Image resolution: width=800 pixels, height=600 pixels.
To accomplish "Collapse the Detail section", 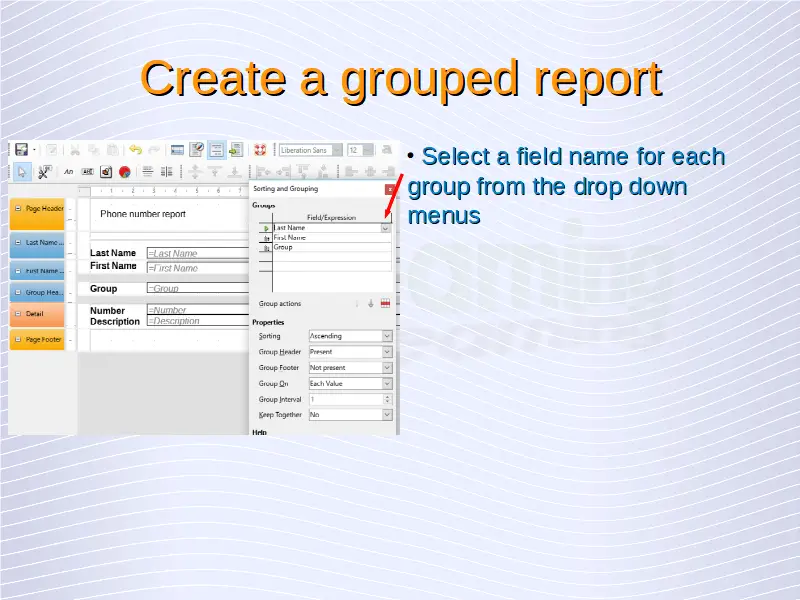I will (x=18, y=314).
